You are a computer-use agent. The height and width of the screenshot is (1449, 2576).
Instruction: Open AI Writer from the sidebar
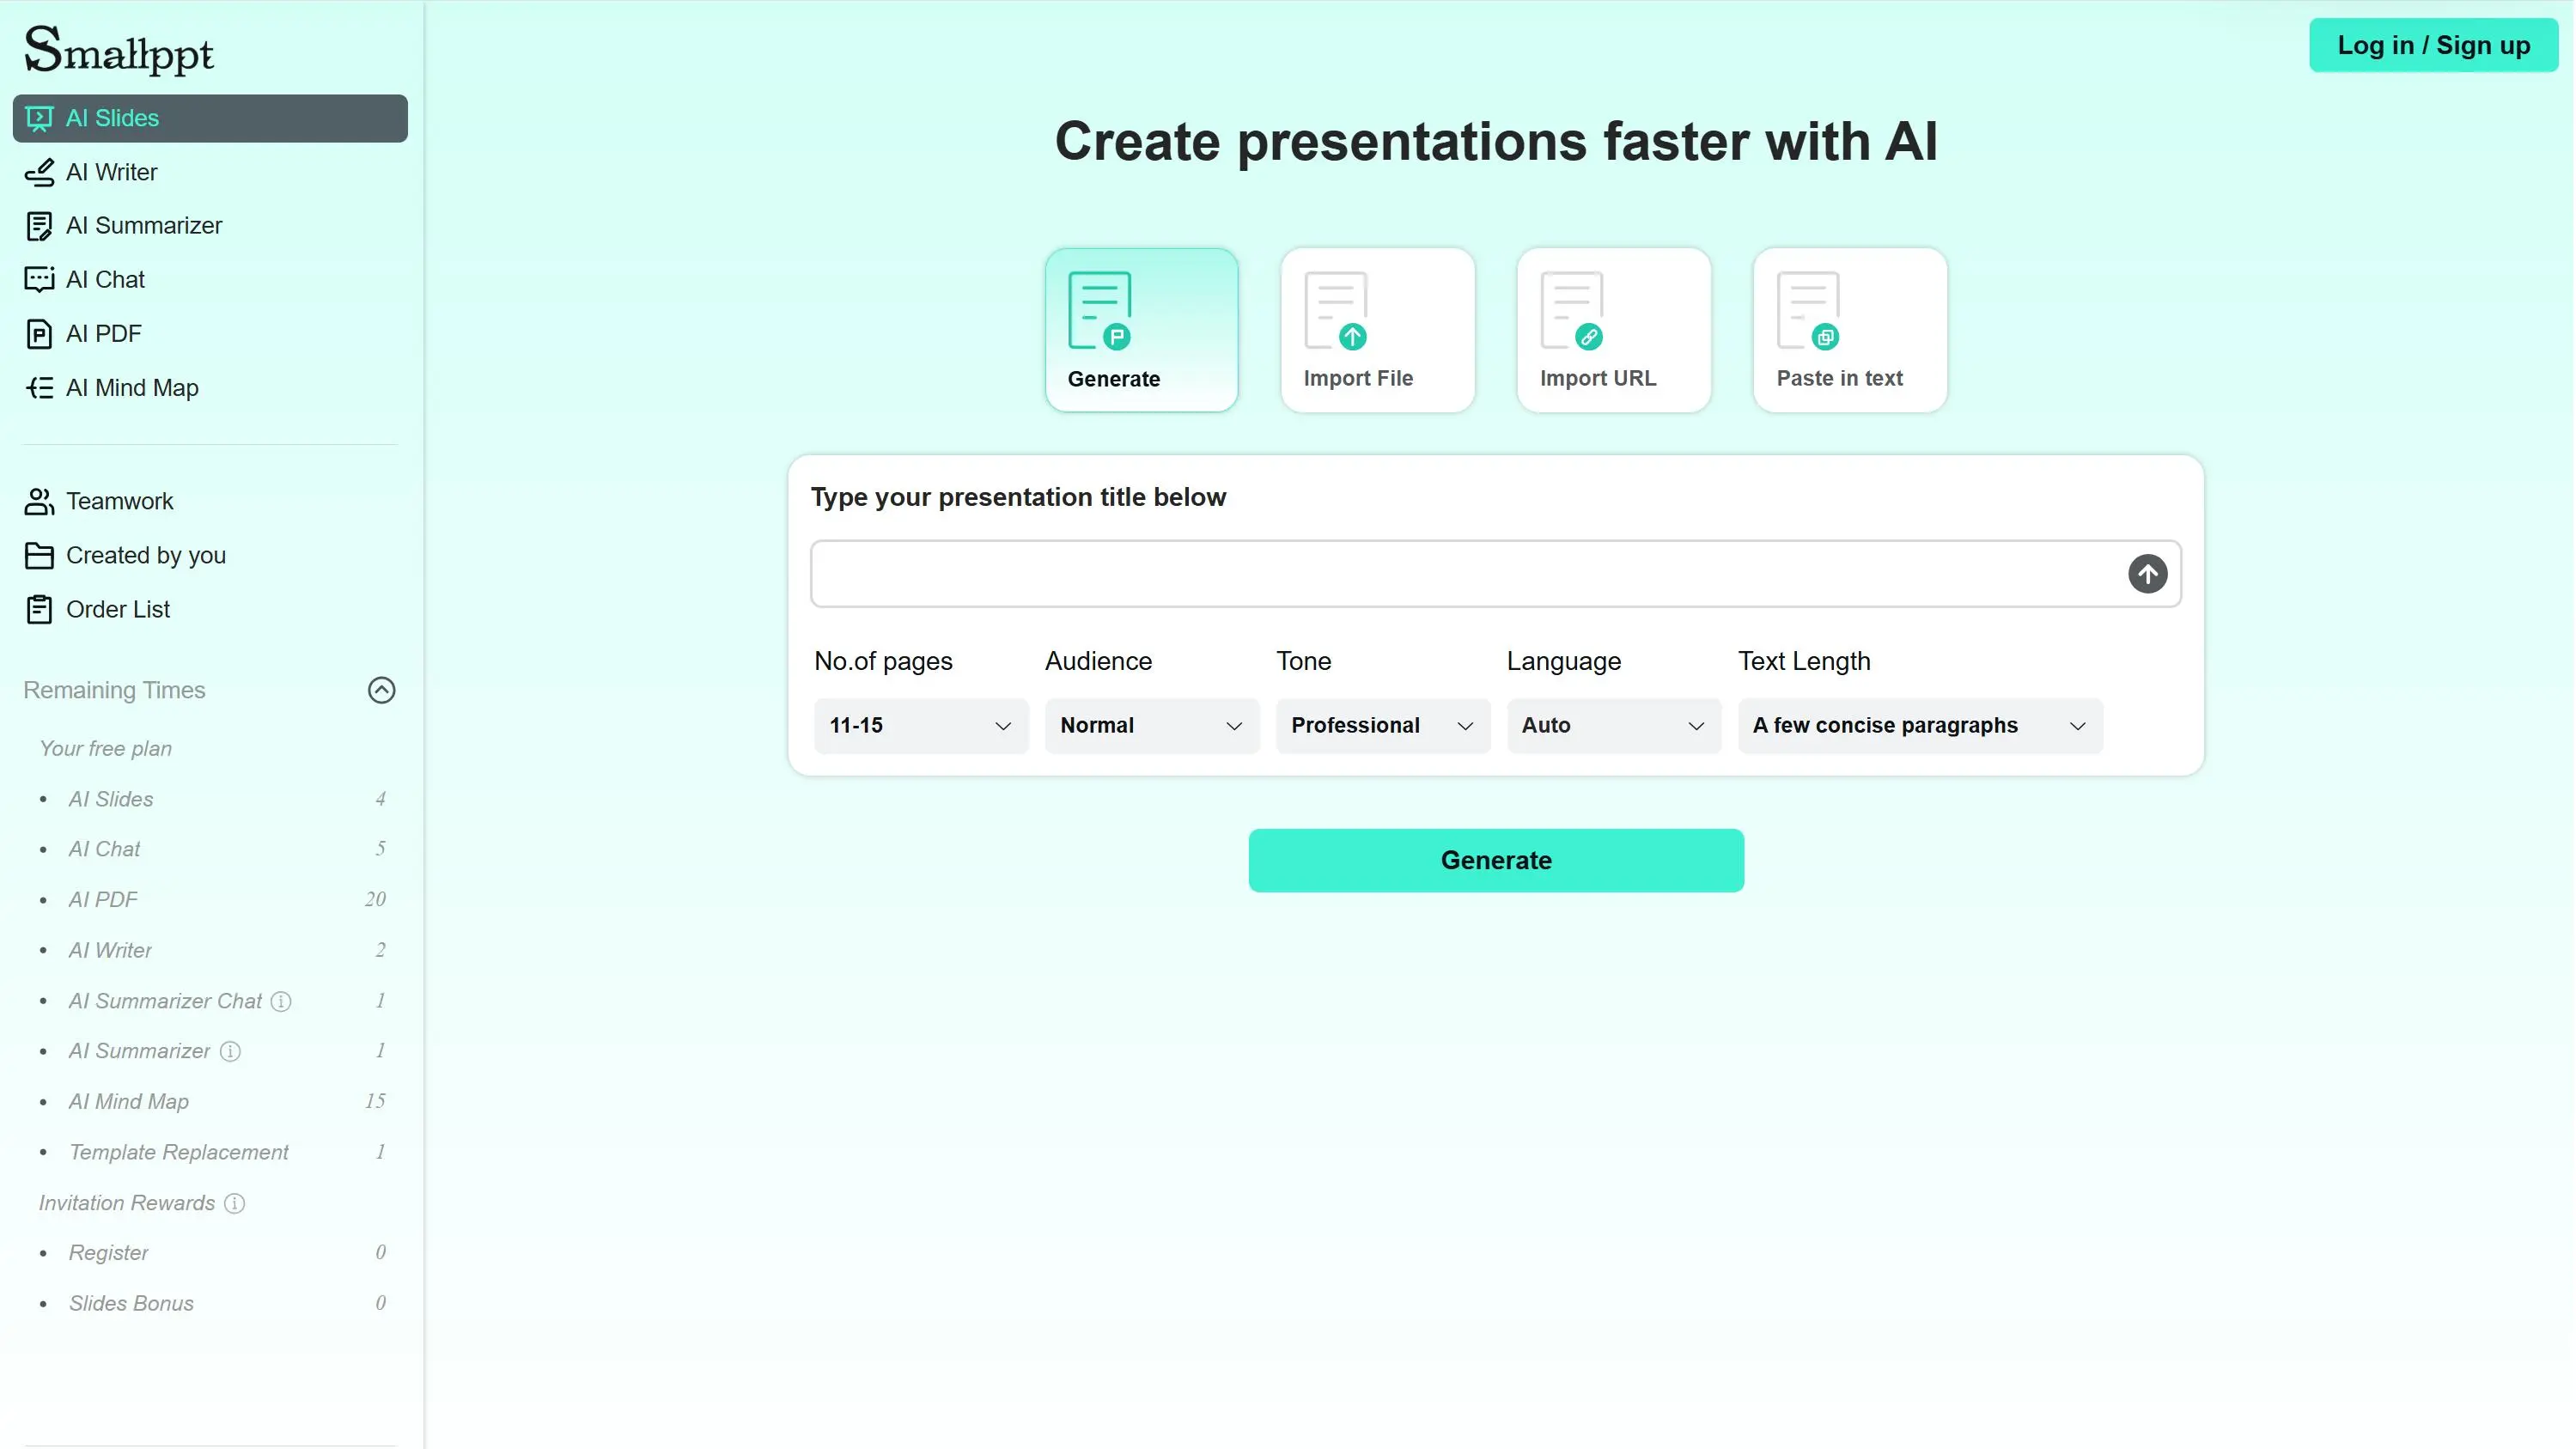pyautogui.click(x=210, y=172)
